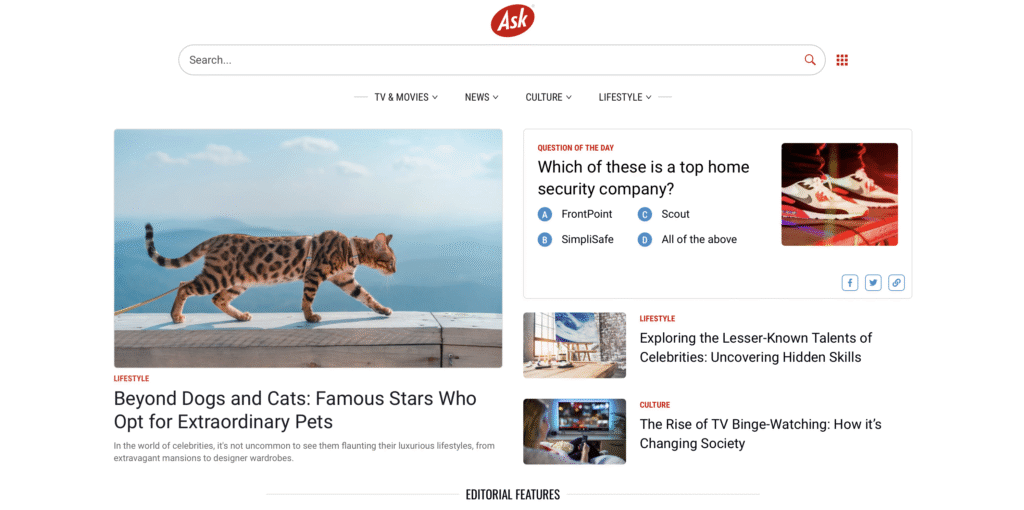
Task: Share question on Facebook
Action: coord(850,283)
